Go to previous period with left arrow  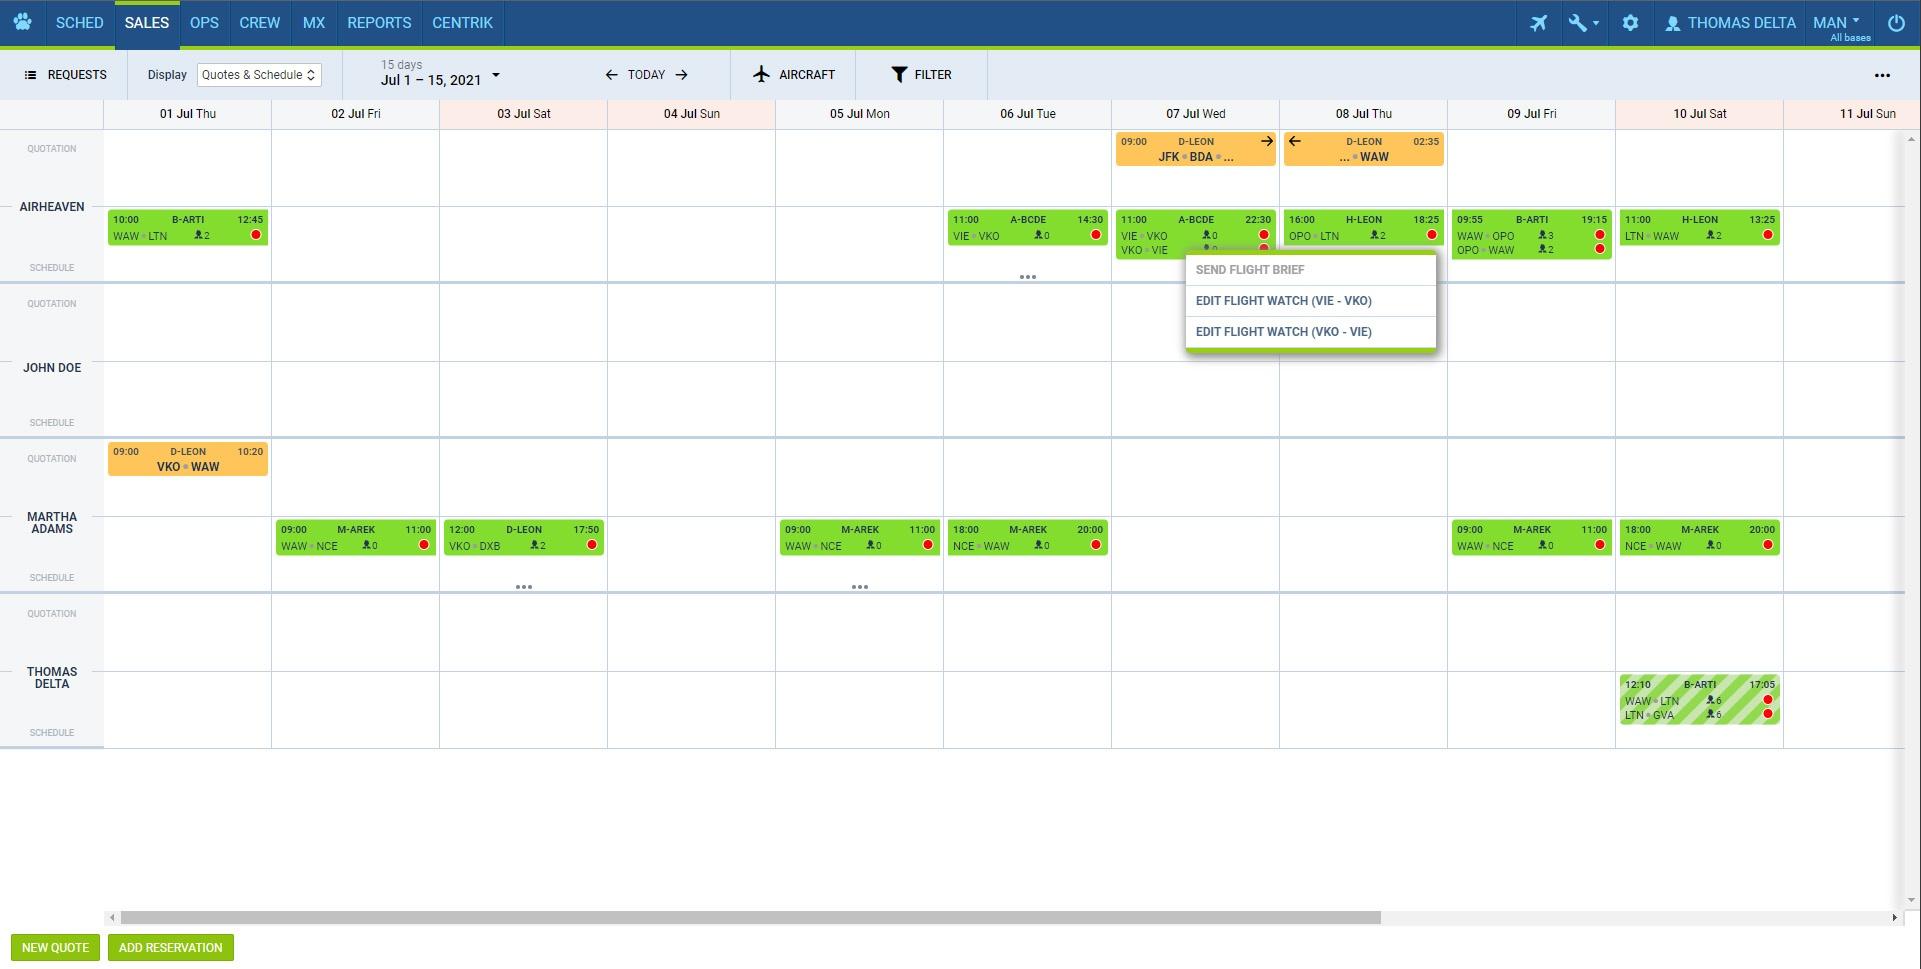[x=611, y=75]
